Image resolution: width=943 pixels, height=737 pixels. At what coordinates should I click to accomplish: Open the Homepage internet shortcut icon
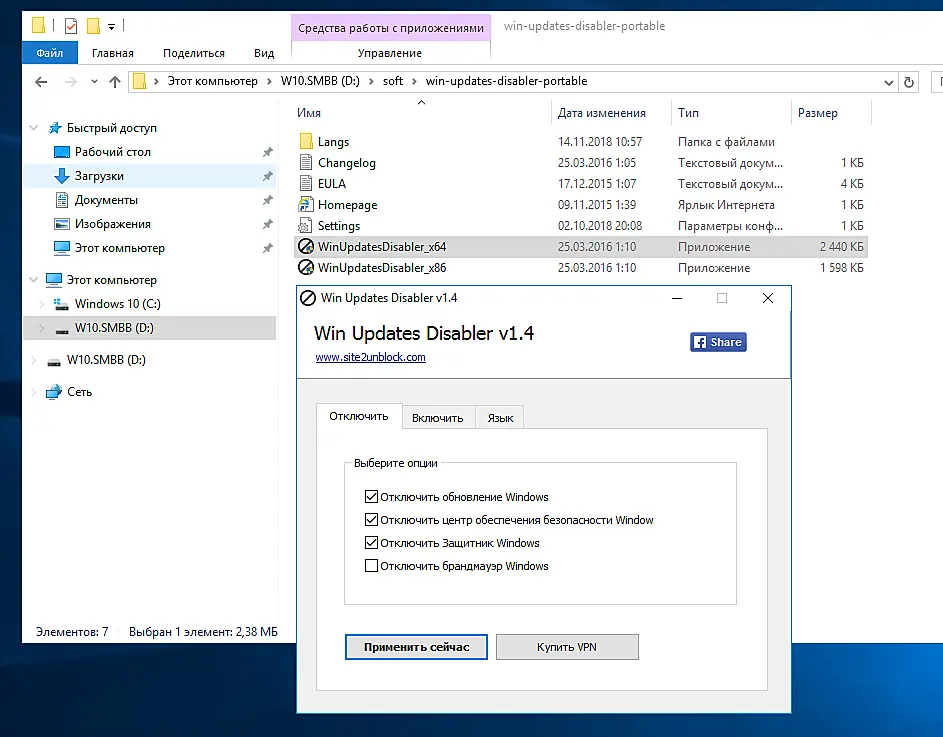point(306,205)
